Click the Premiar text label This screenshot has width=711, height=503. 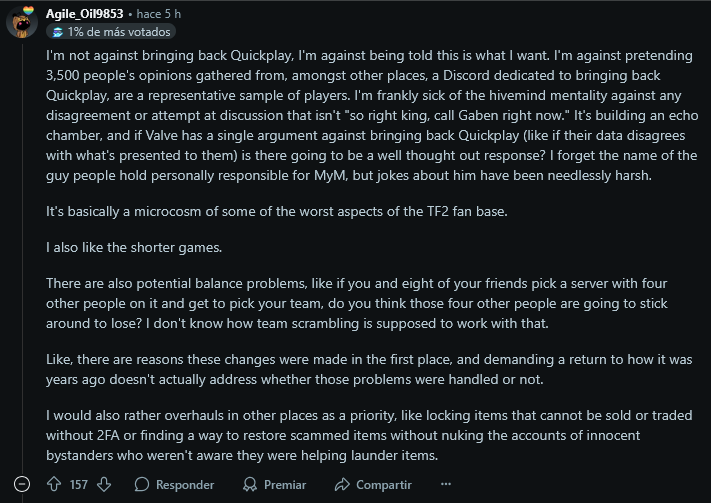(x=285, y=485)
